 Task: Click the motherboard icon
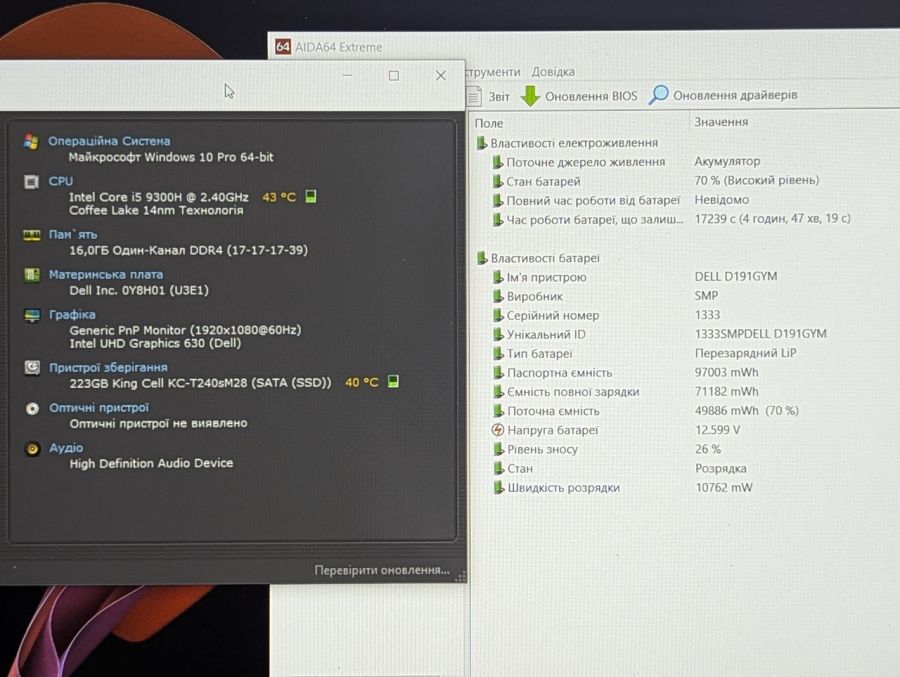[x=32, y=274]
